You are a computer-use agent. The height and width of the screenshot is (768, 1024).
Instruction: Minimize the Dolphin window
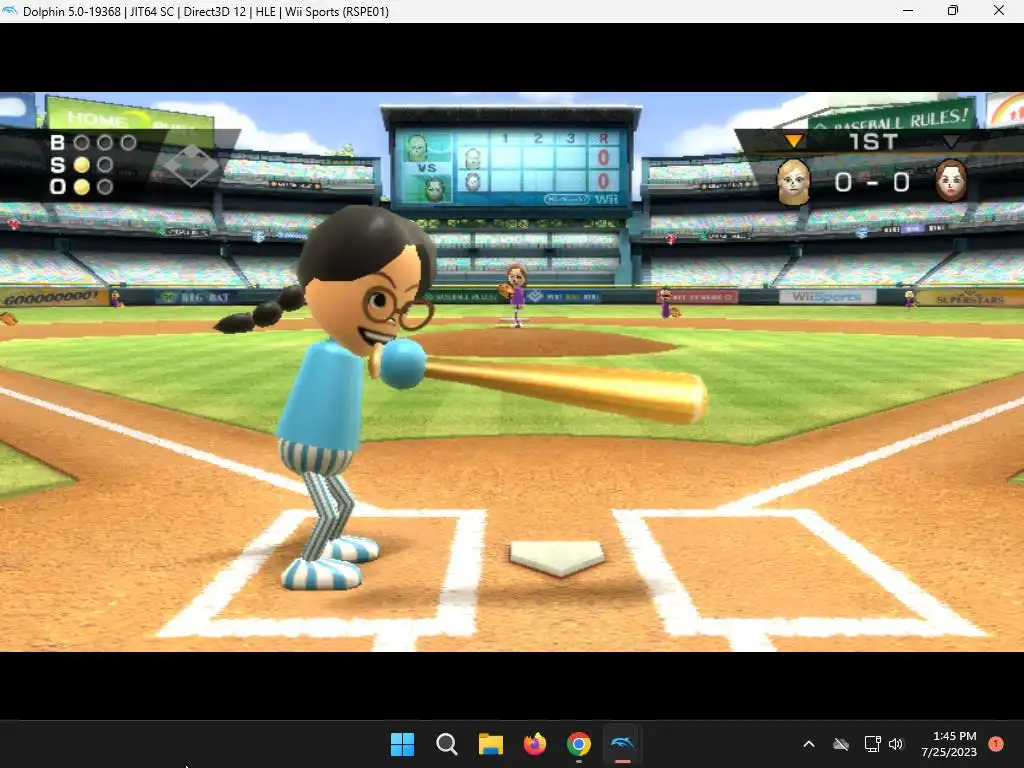(908, 10)
